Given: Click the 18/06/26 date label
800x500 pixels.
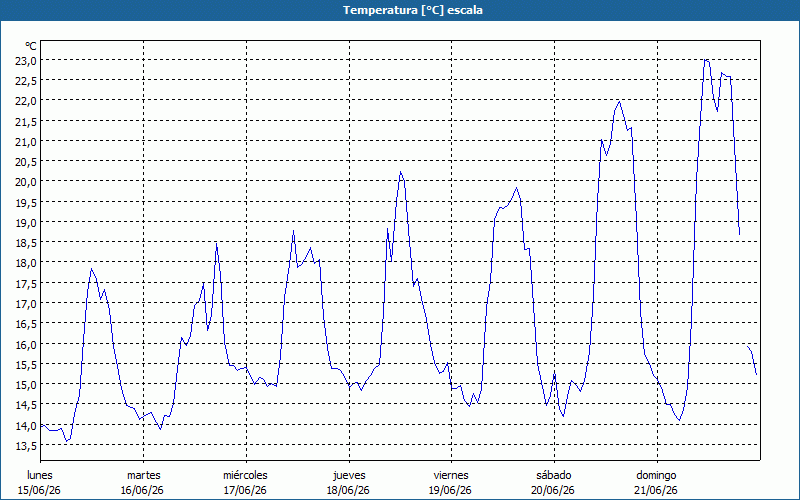Looking at the screenshot, I should coord(348,490).
